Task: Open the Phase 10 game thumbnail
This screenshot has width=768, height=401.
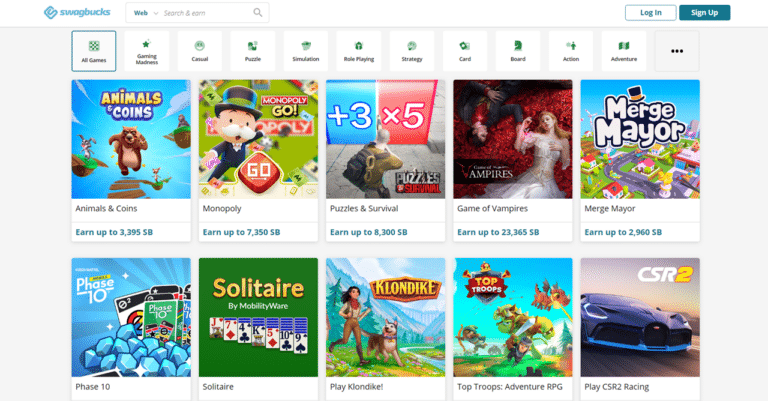Action: coord(131,317)
